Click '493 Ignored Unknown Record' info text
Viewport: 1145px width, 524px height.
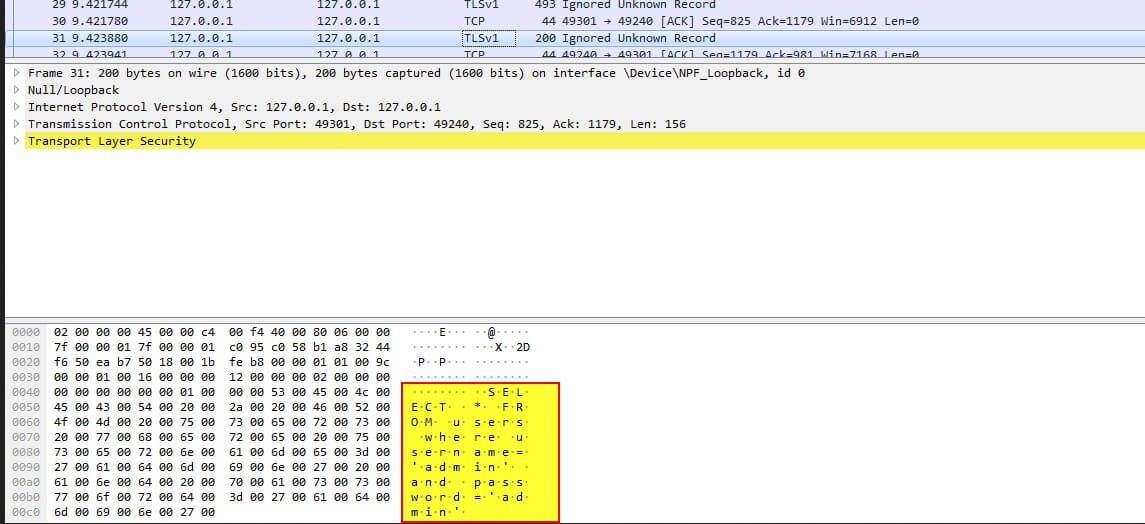[625, 4]
